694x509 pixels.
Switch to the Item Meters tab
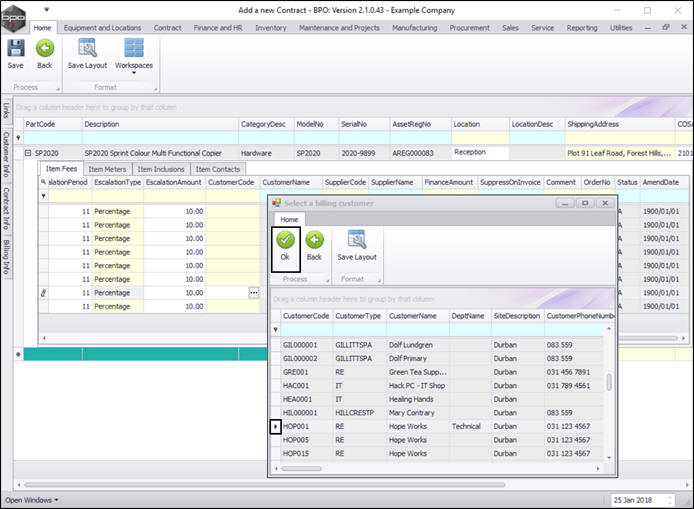pyautogui.click(x=108, y=169)
